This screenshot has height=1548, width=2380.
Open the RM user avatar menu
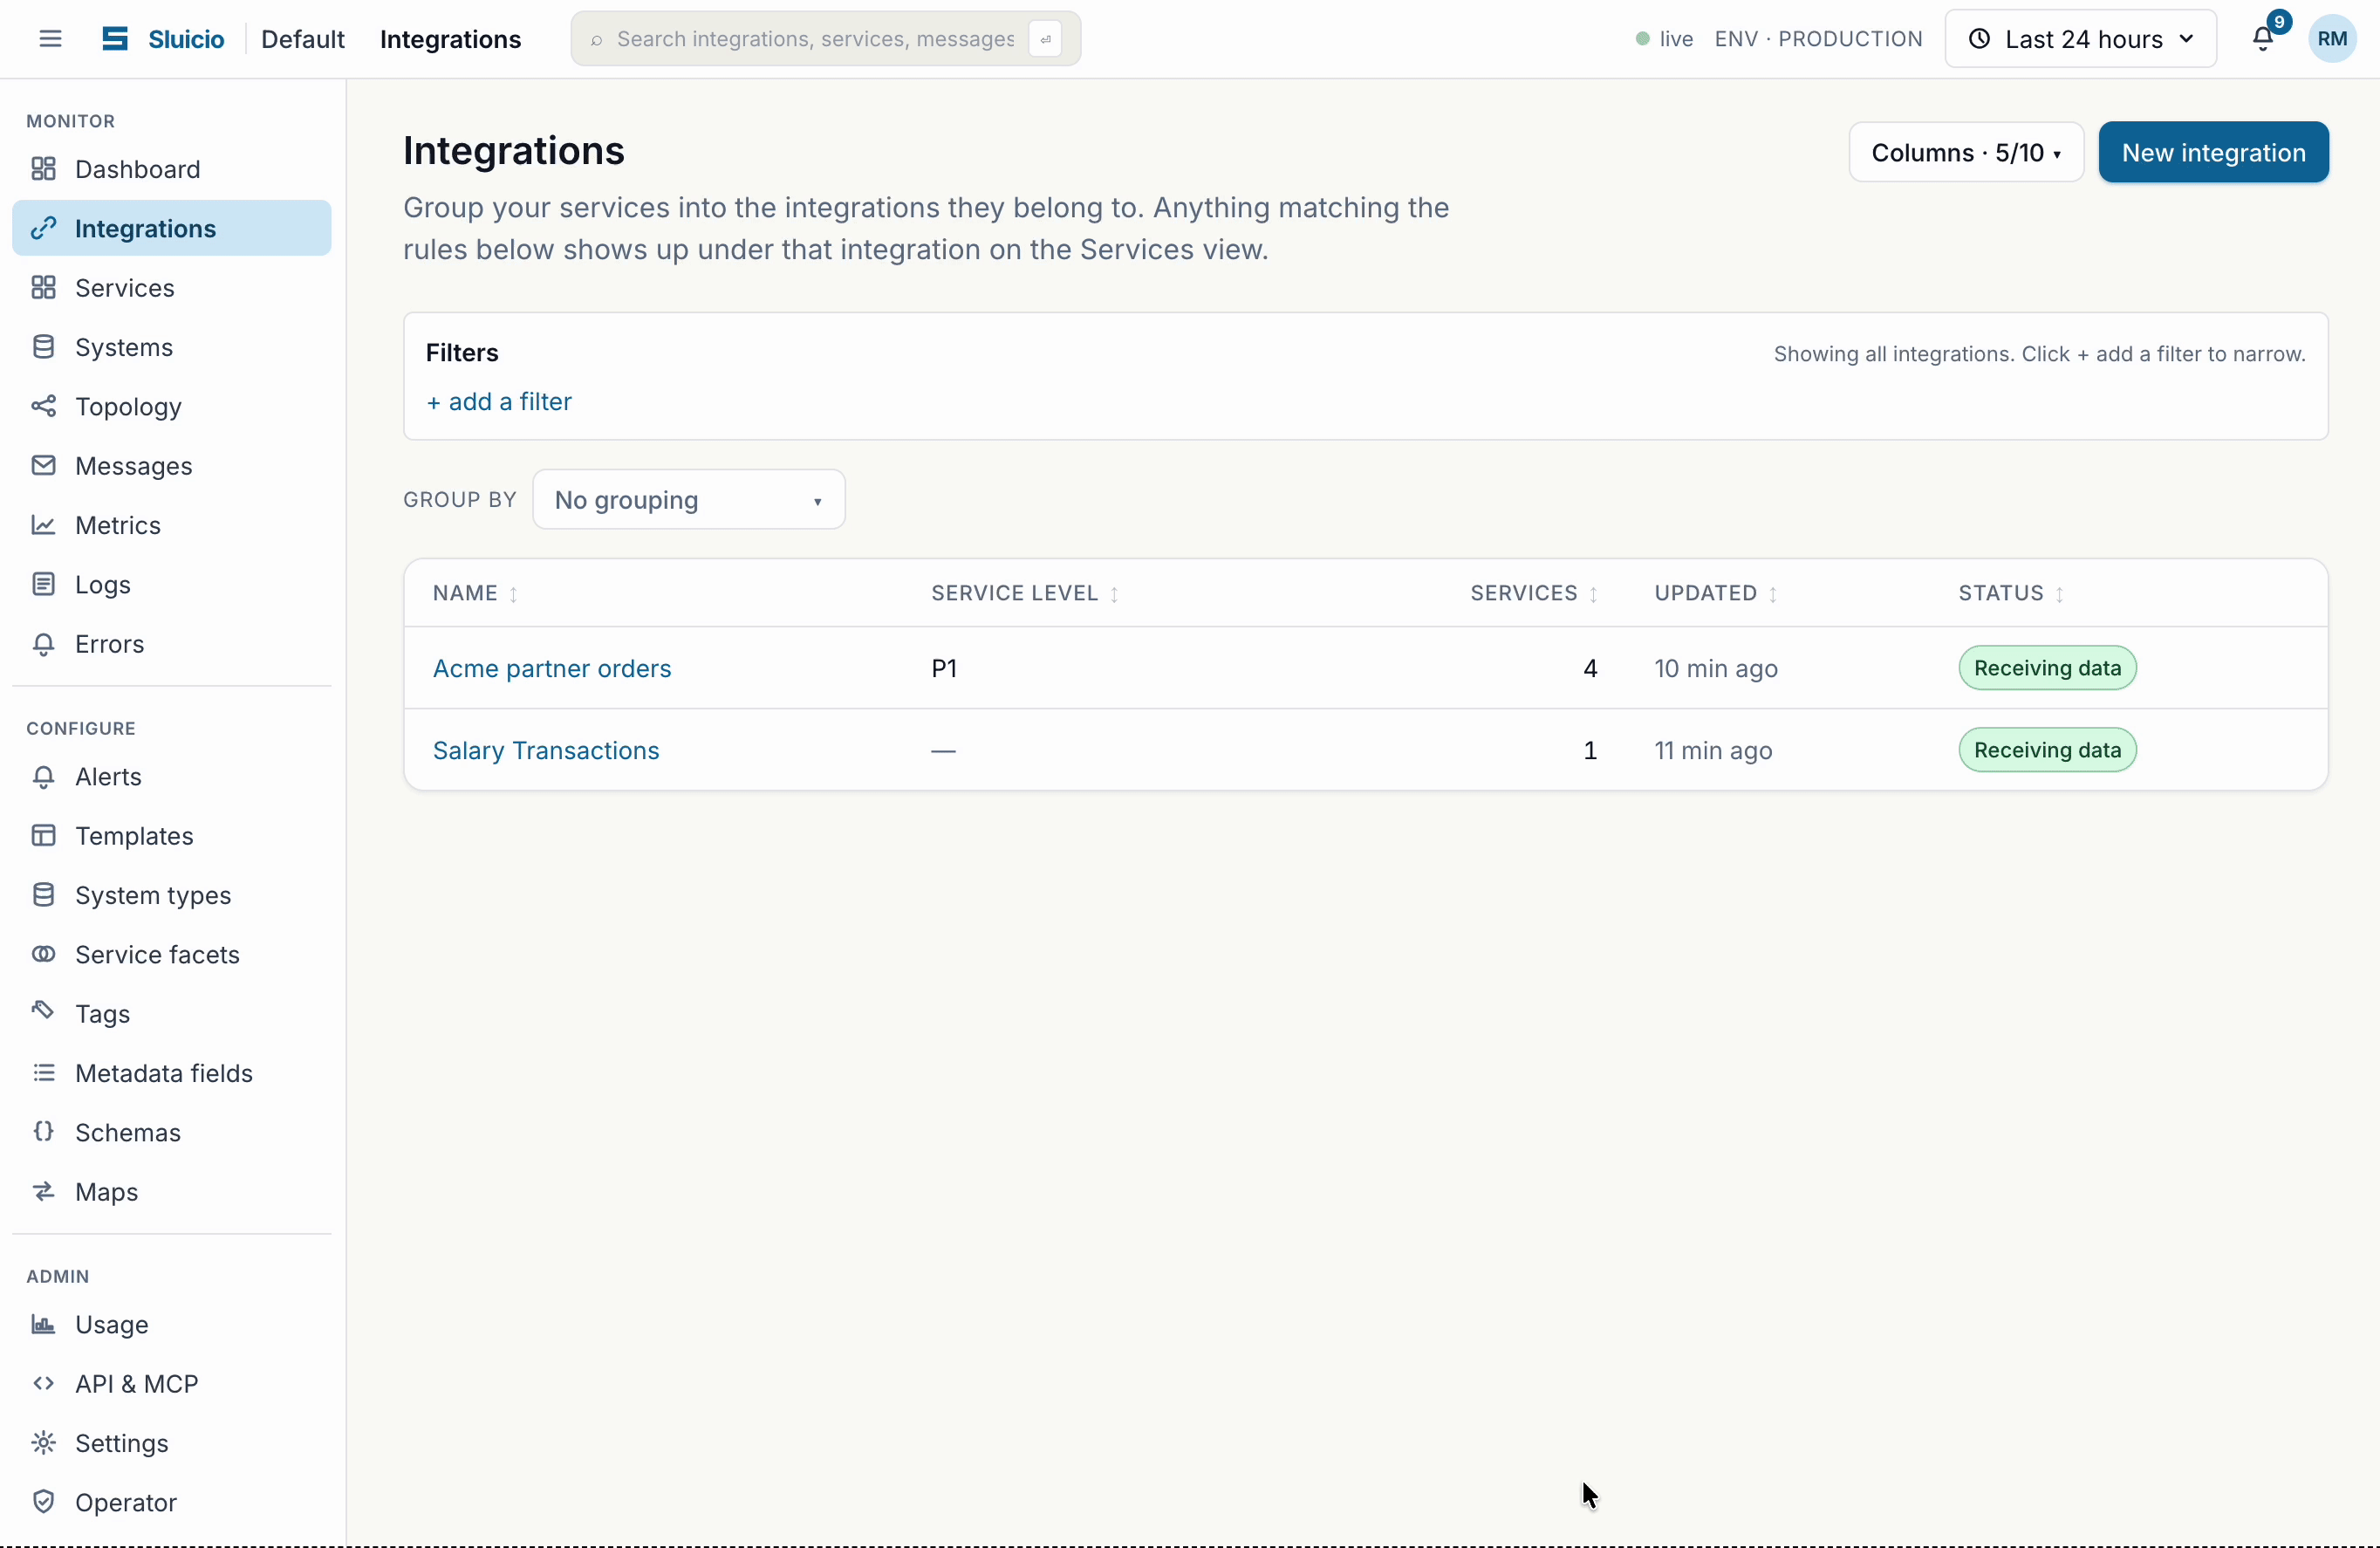pyautogui.click(x=2332, y=39)
